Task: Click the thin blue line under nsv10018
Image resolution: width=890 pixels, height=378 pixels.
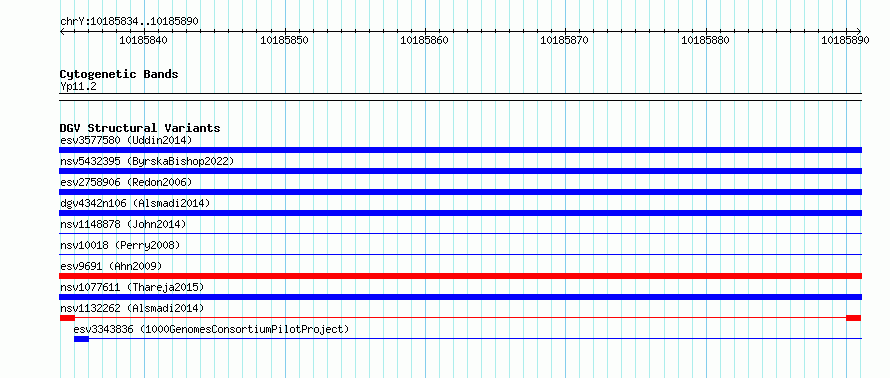Action: [460, 254]
